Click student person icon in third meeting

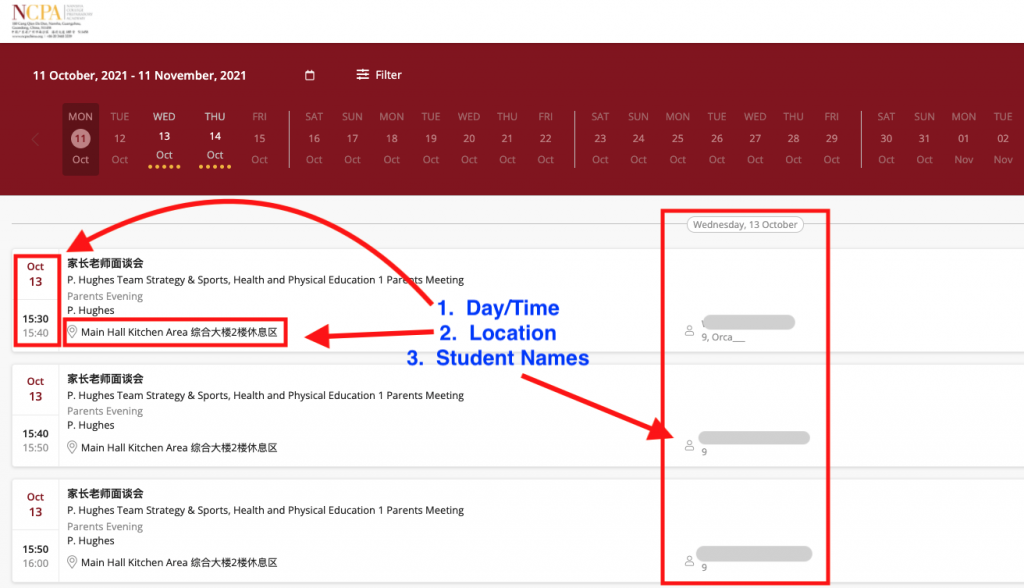[689, 561]
